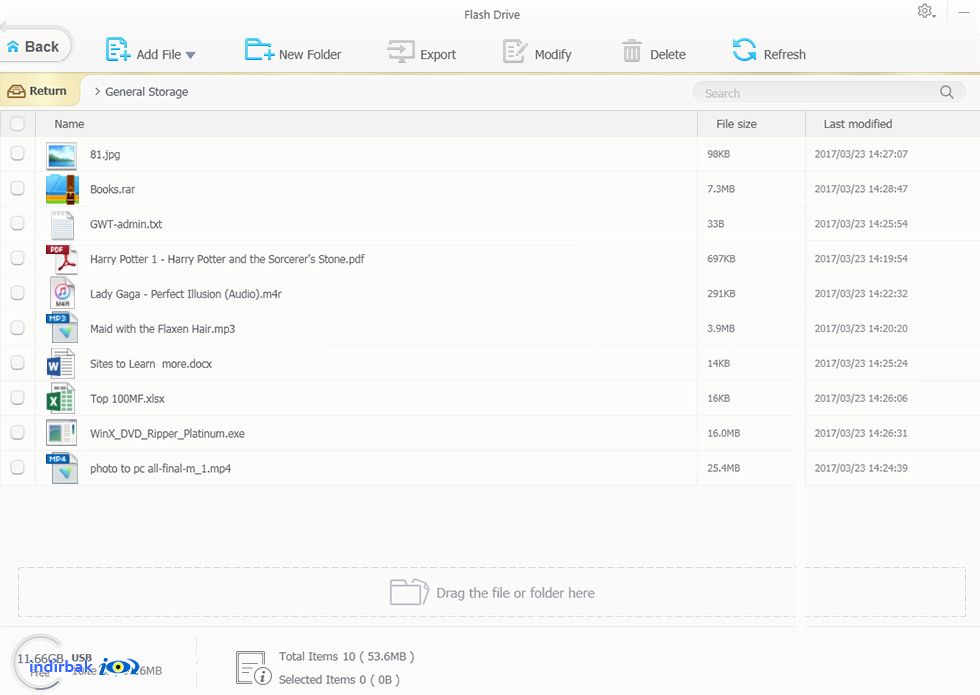This screenshot has width=980, height=695.
Task: Open the settings gear menu
Action: tap(926, 11)
